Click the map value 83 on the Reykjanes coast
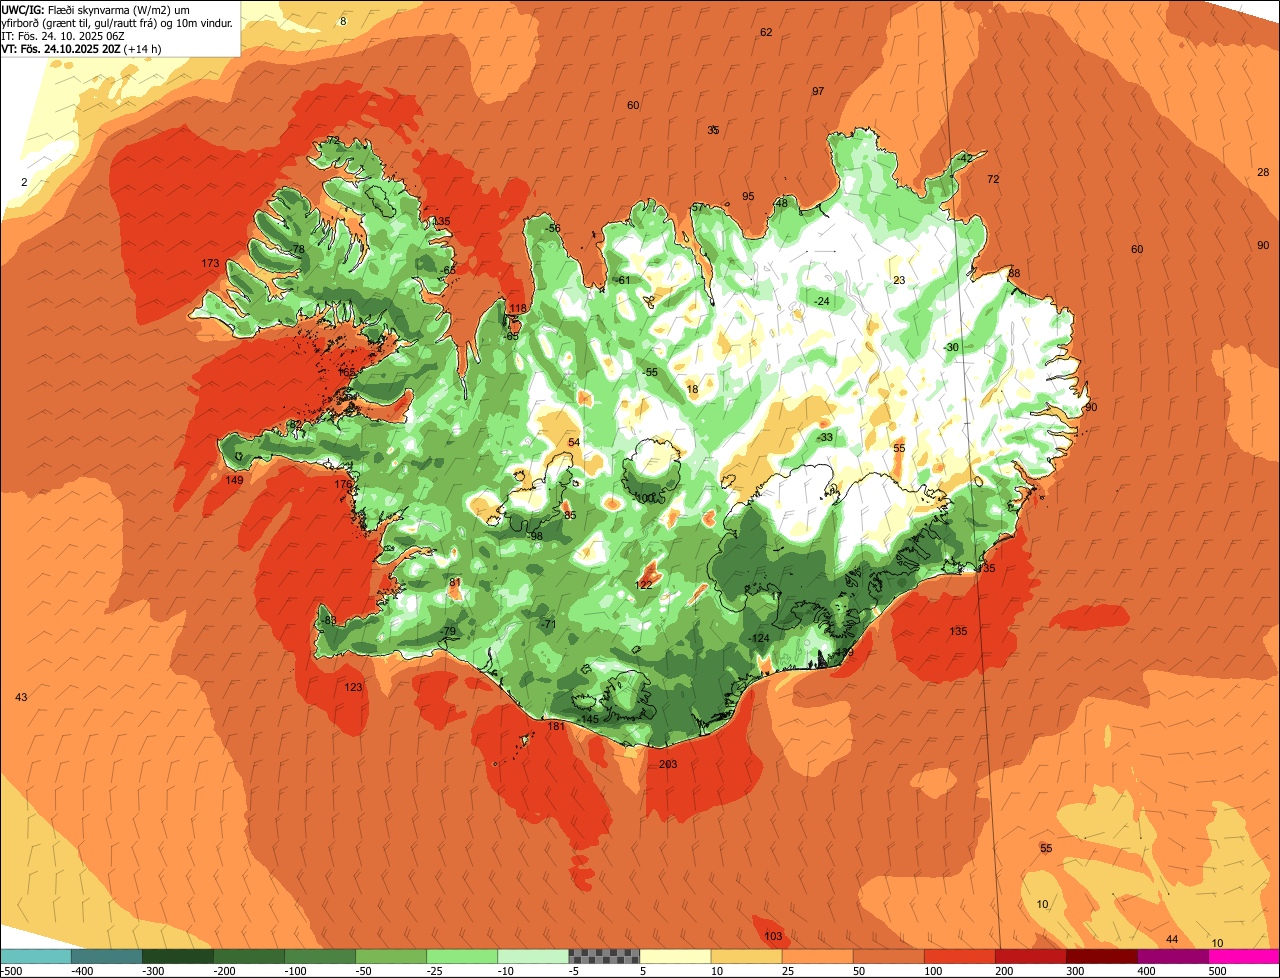Viewport: 1280px width, 978px height. 330,621
